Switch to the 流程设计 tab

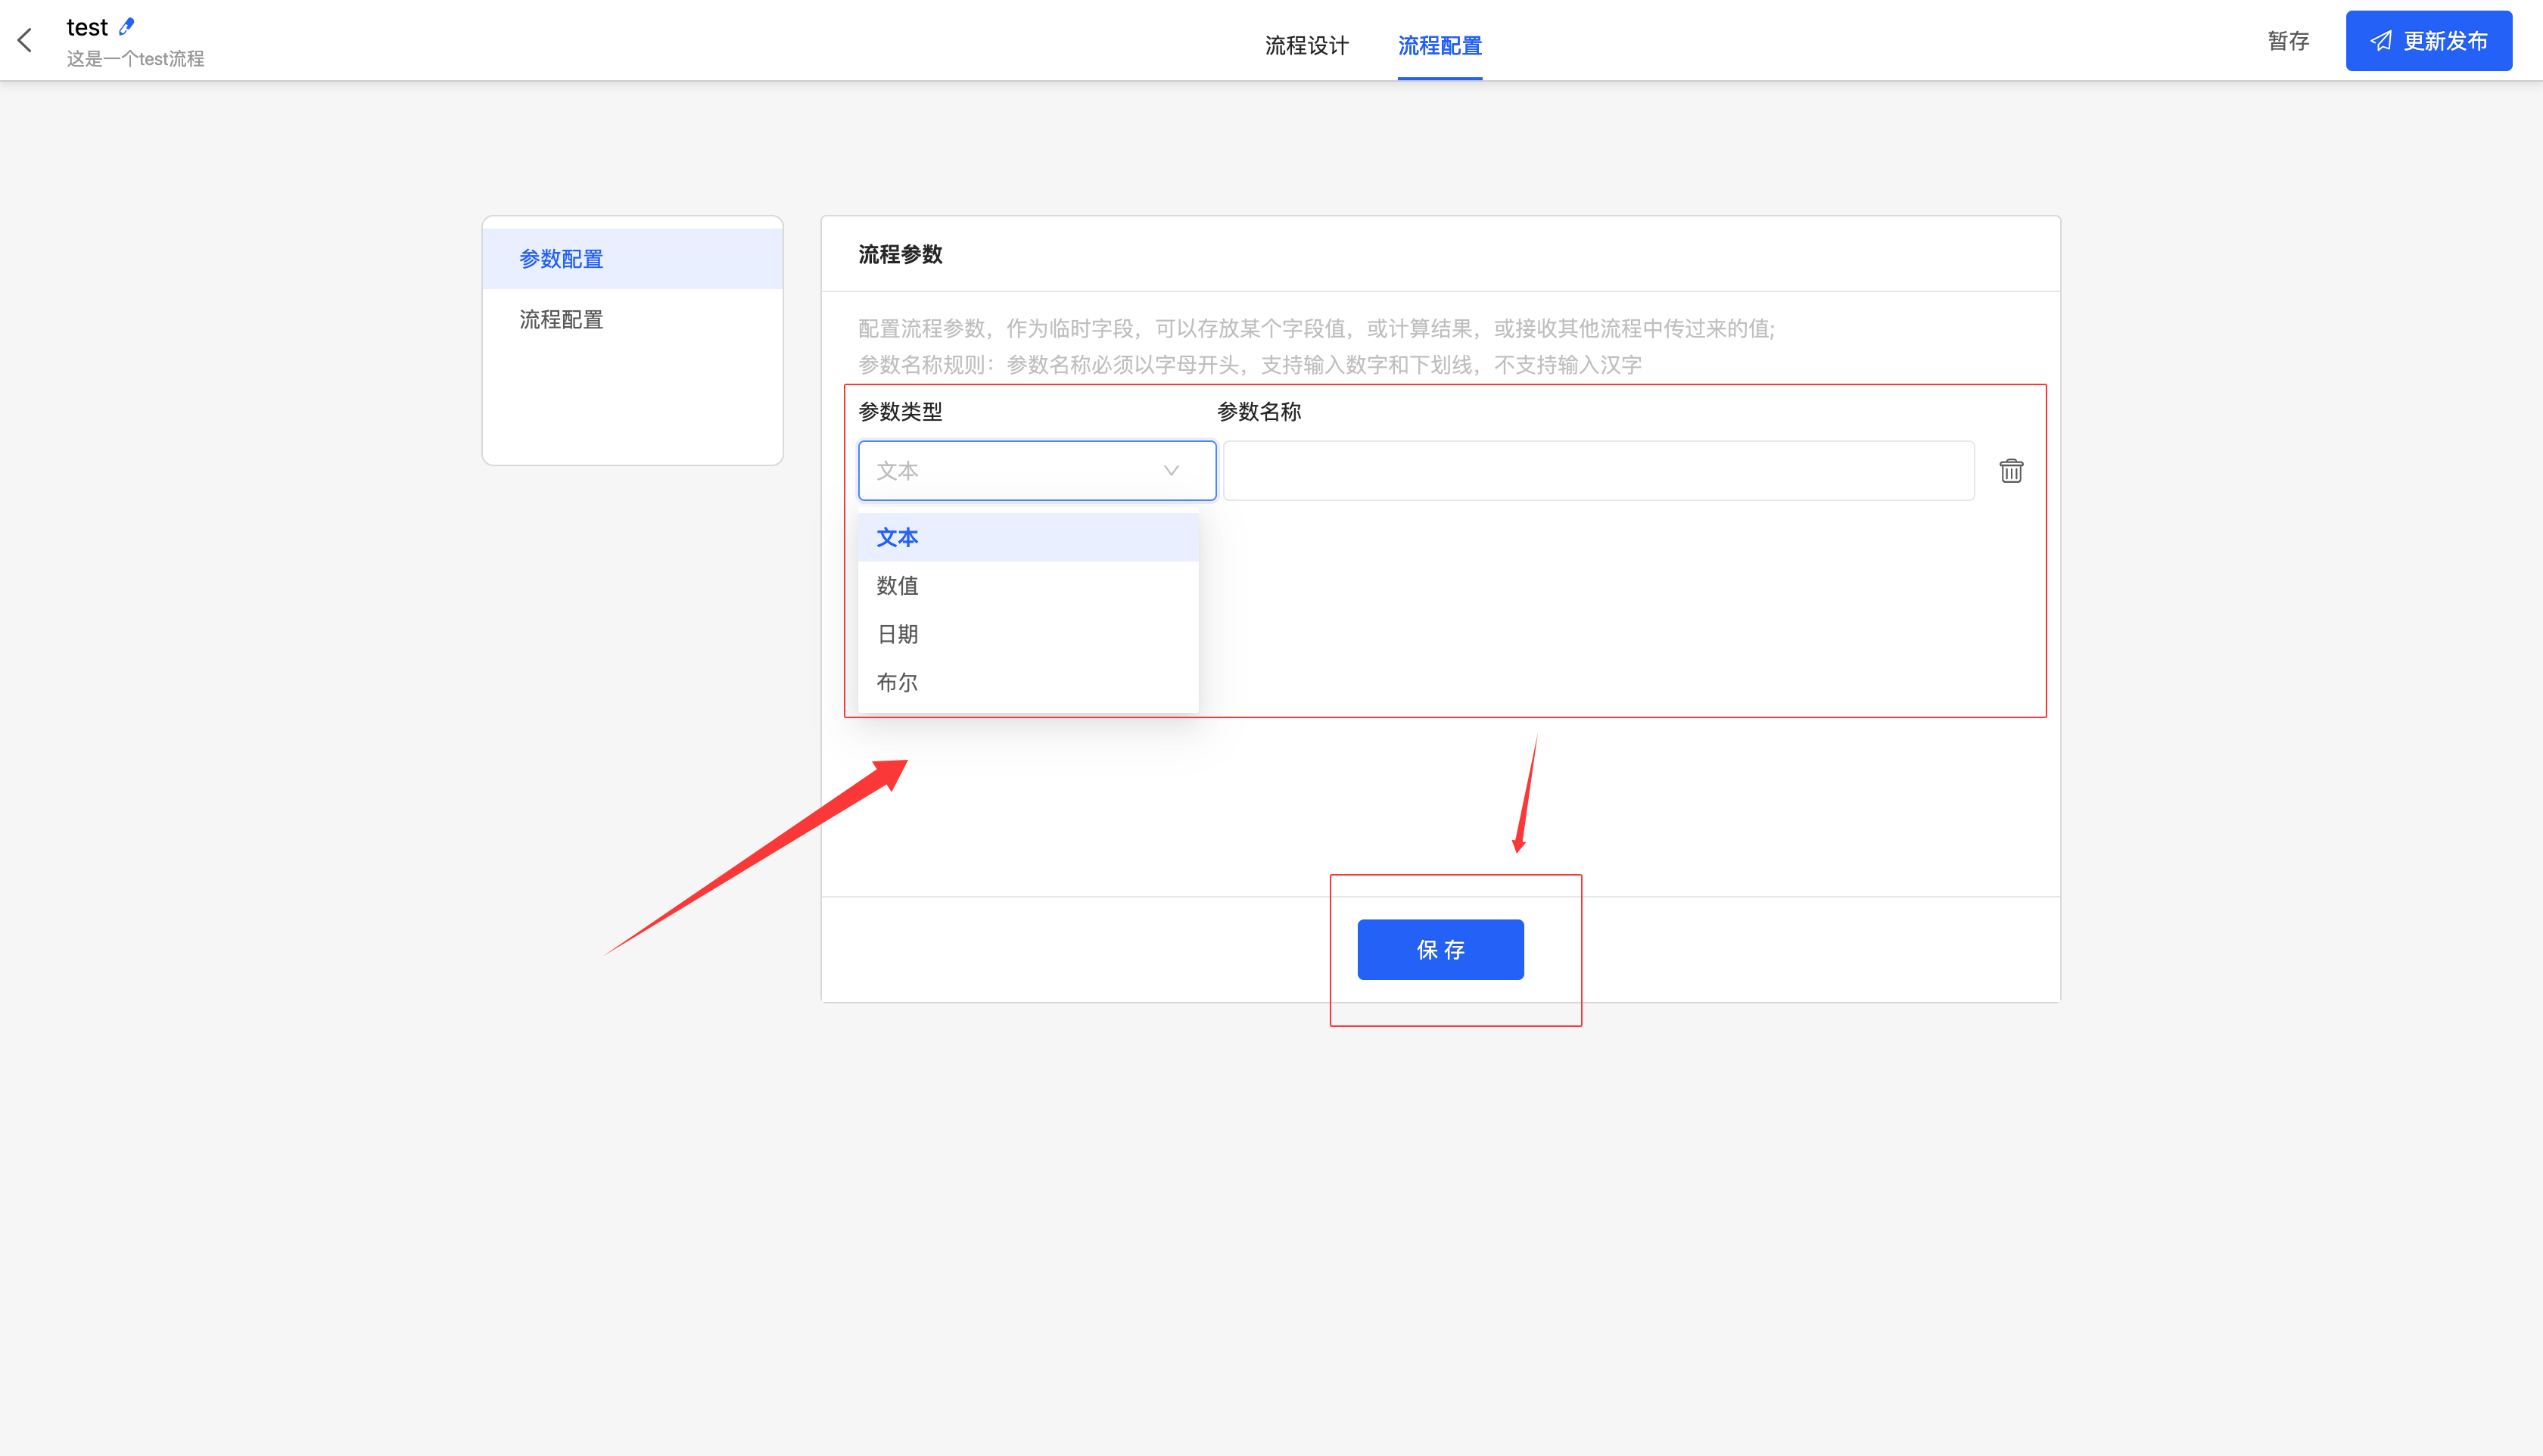click(x=1306, y=45)
